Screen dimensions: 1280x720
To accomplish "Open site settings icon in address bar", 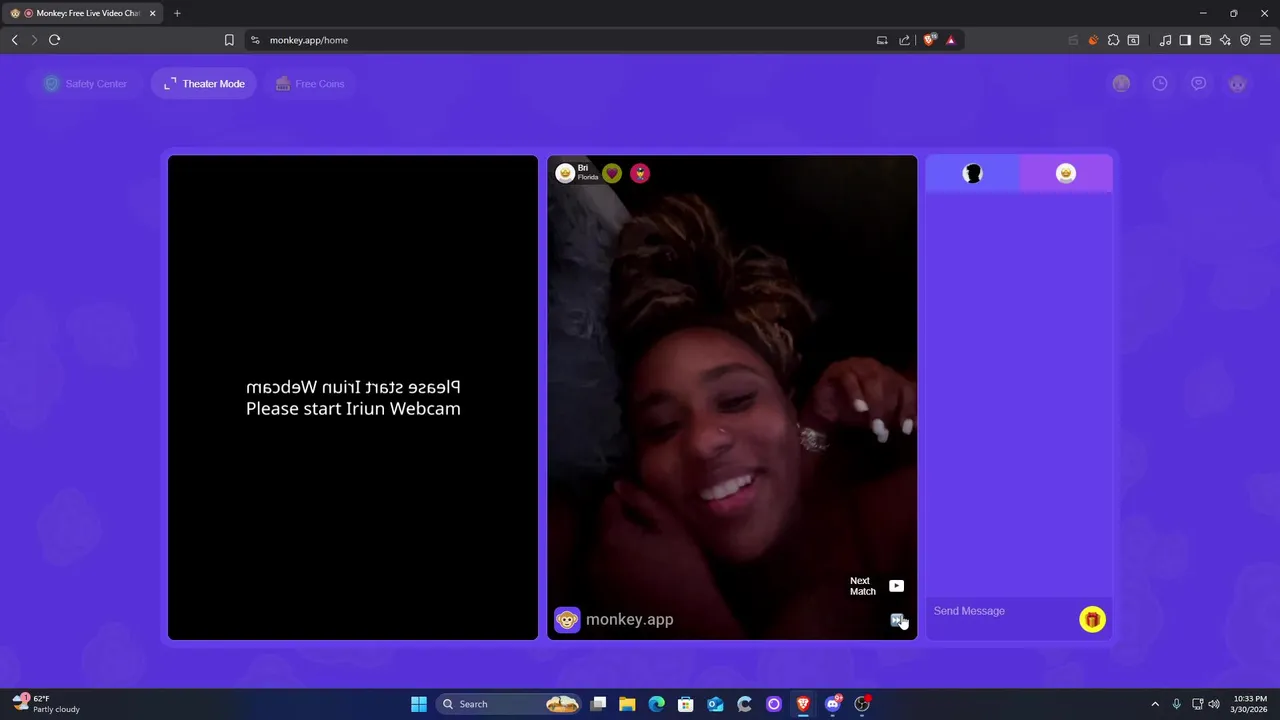I will [255, 40].
